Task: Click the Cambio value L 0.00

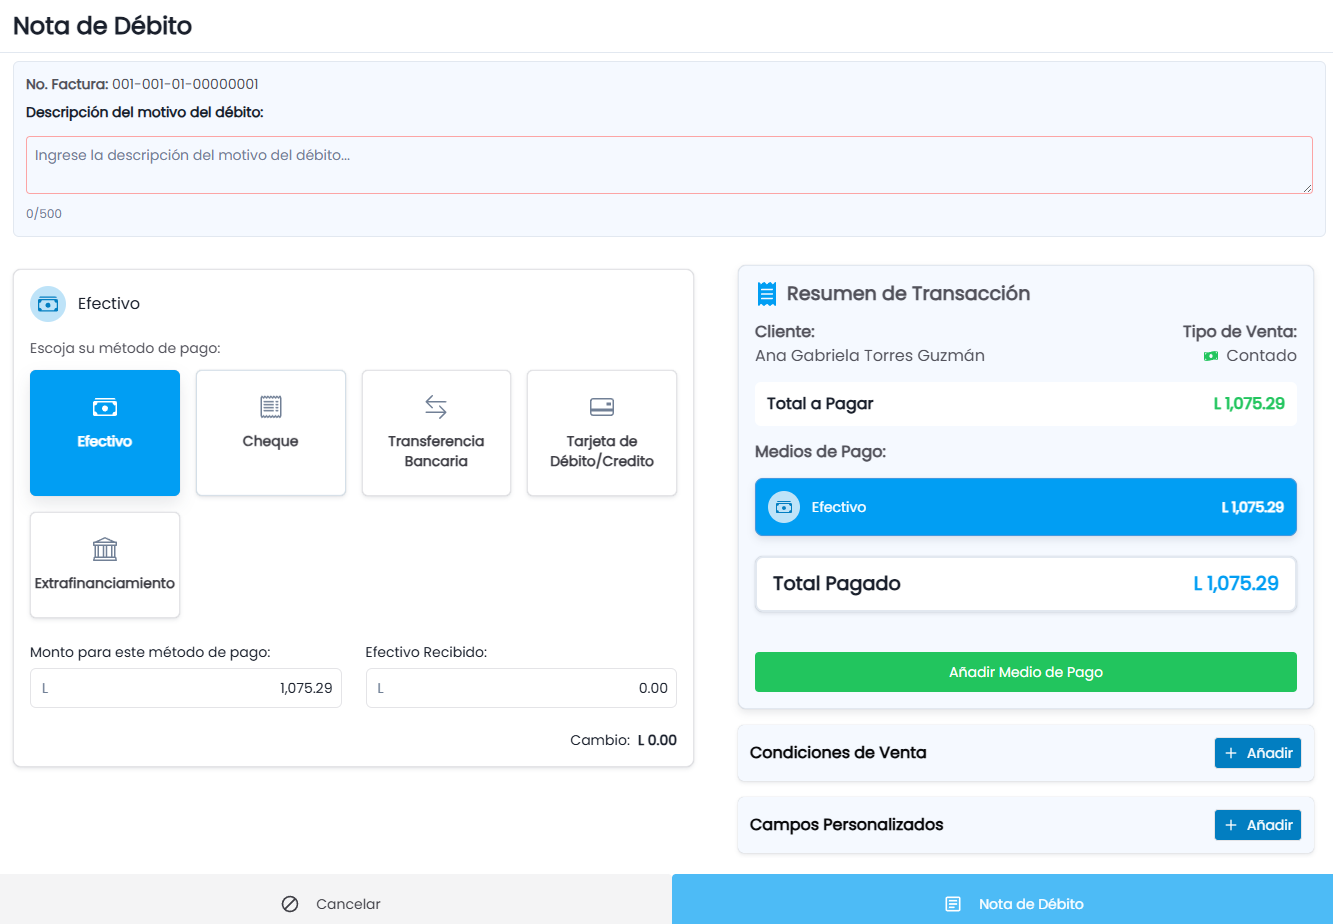Action: 657,741
